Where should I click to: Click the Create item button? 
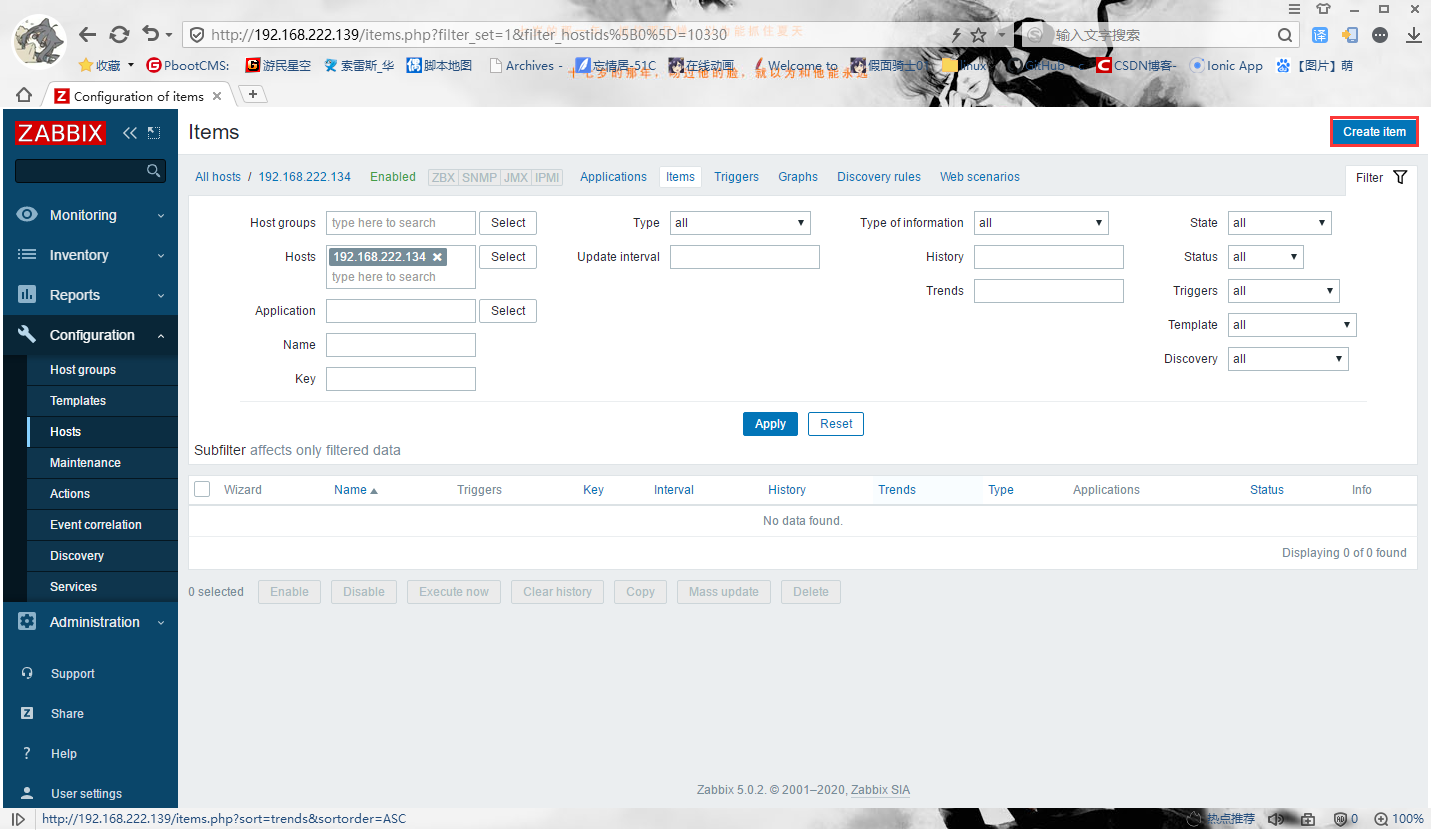click(x=1374, y=132)
